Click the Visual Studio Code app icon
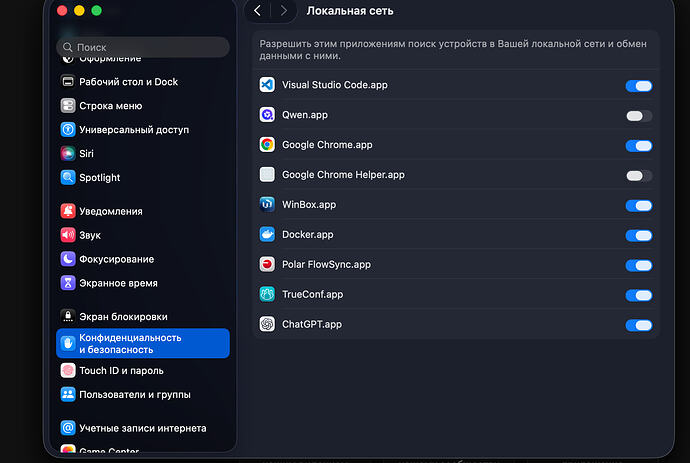 [x=267, y=85]
